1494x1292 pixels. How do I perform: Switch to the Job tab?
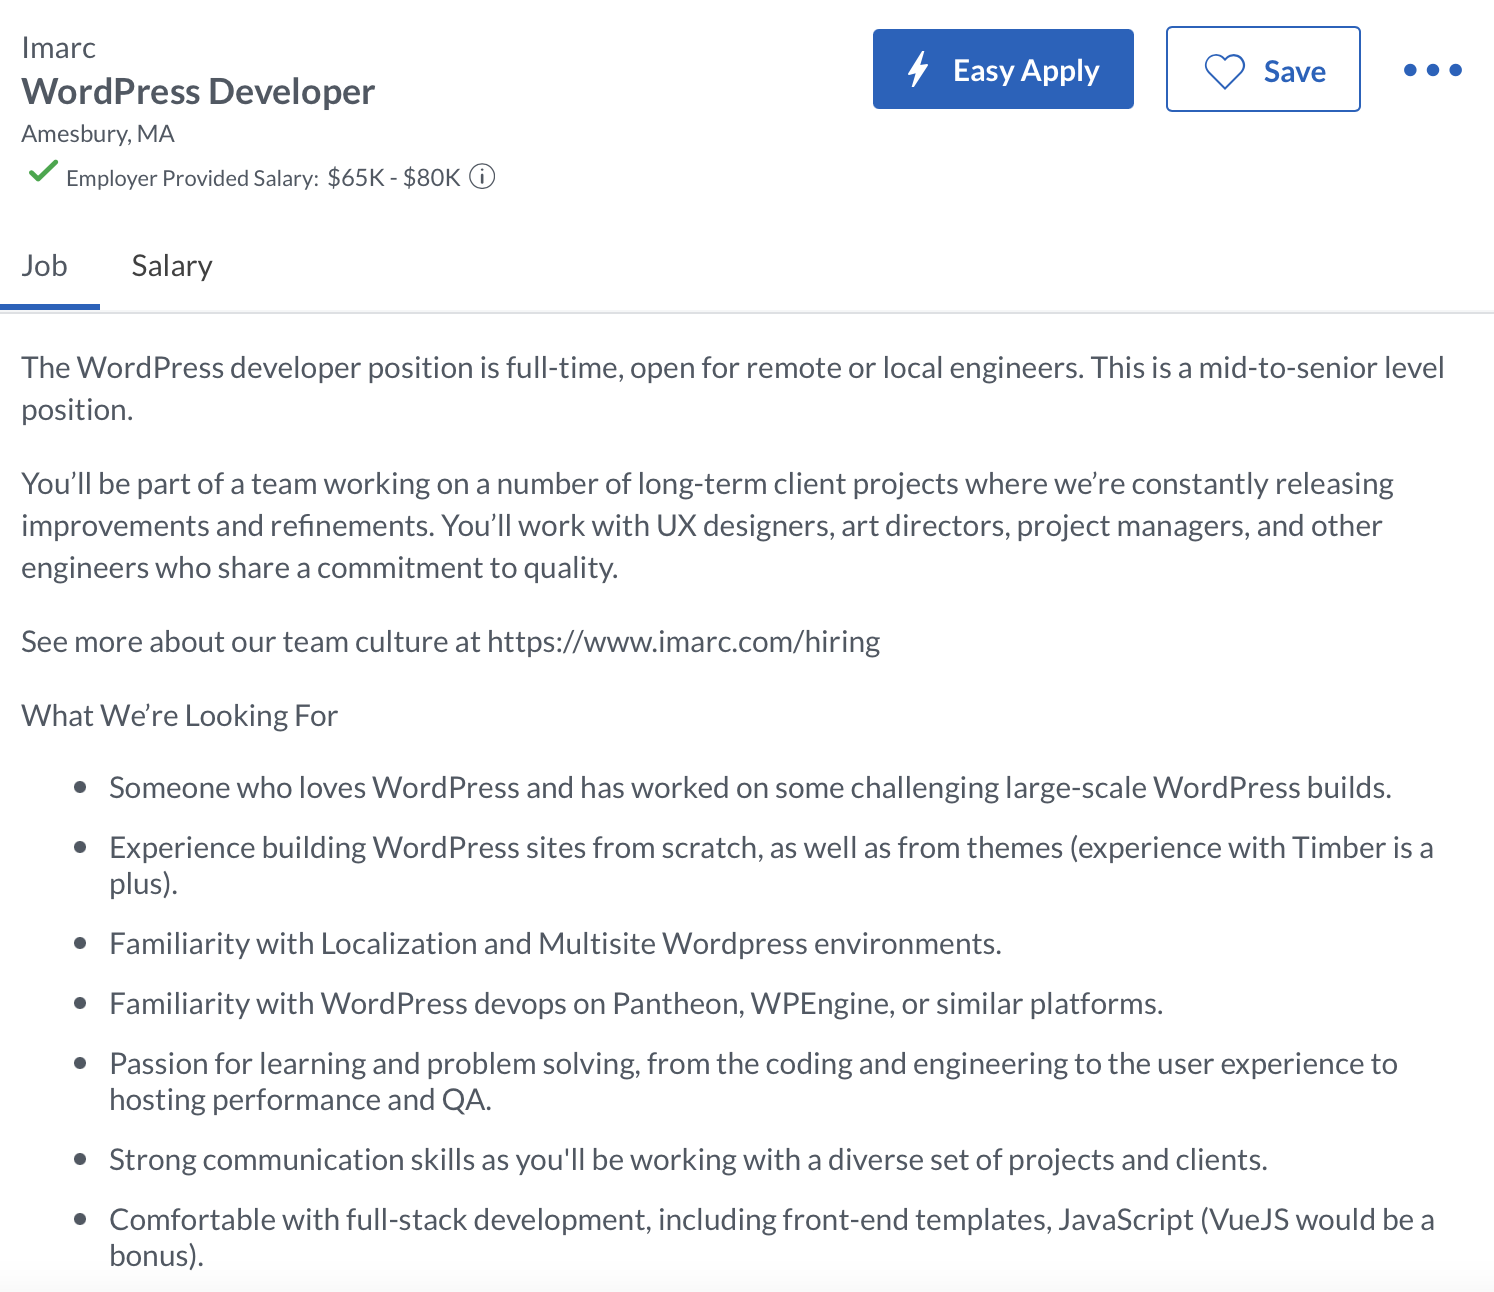[x=45, y=266]
